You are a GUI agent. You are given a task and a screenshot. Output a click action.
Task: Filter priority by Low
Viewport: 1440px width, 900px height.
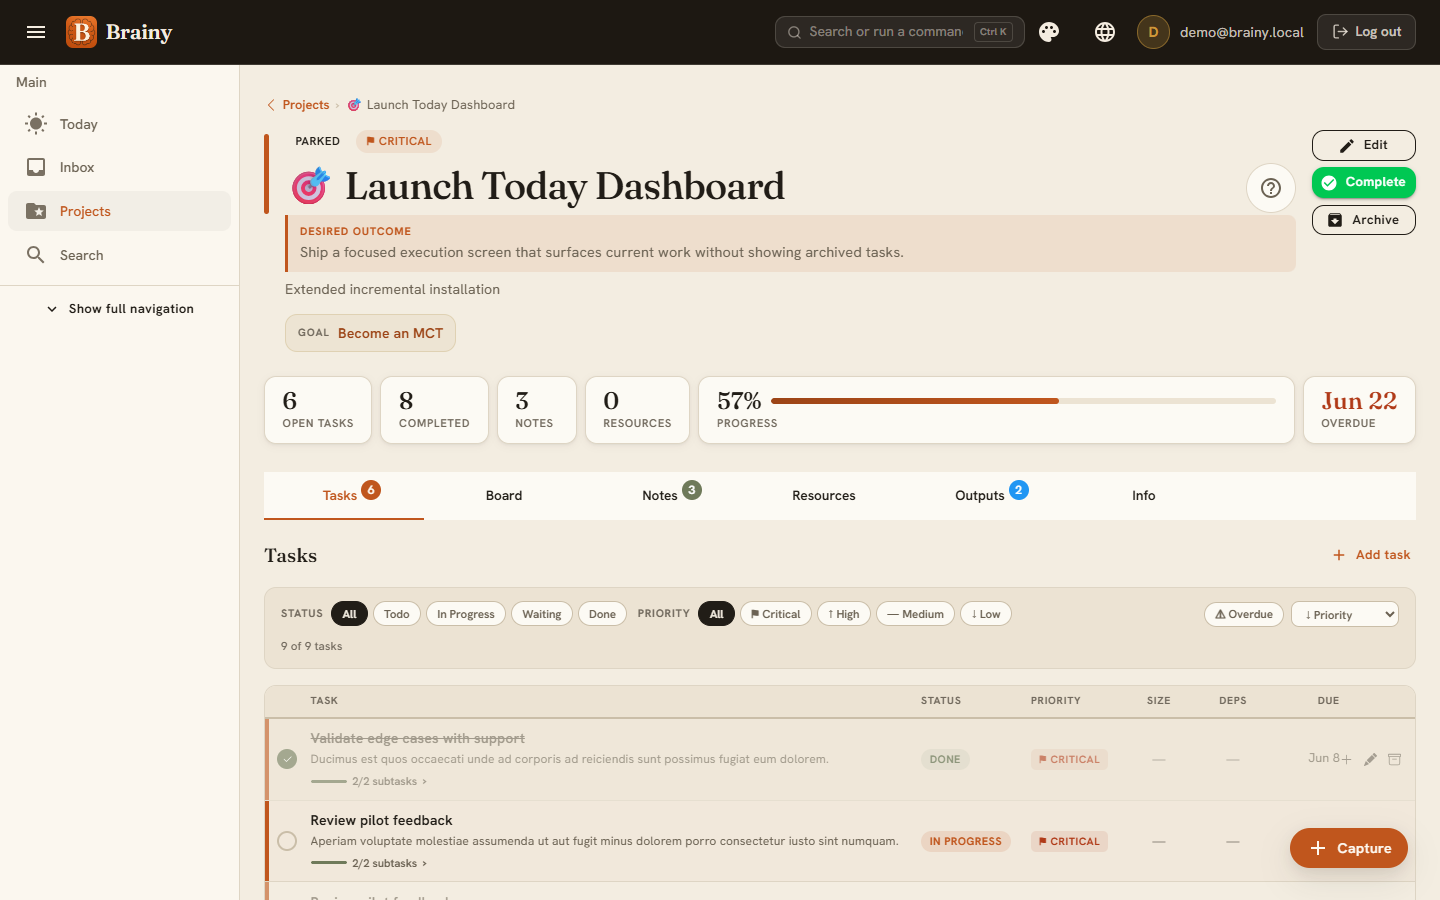[986, 614]
